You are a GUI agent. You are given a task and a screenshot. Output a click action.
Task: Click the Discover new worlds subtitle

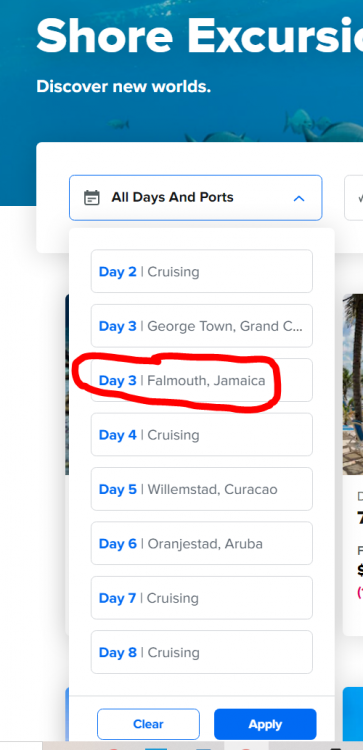coord(123,87)
